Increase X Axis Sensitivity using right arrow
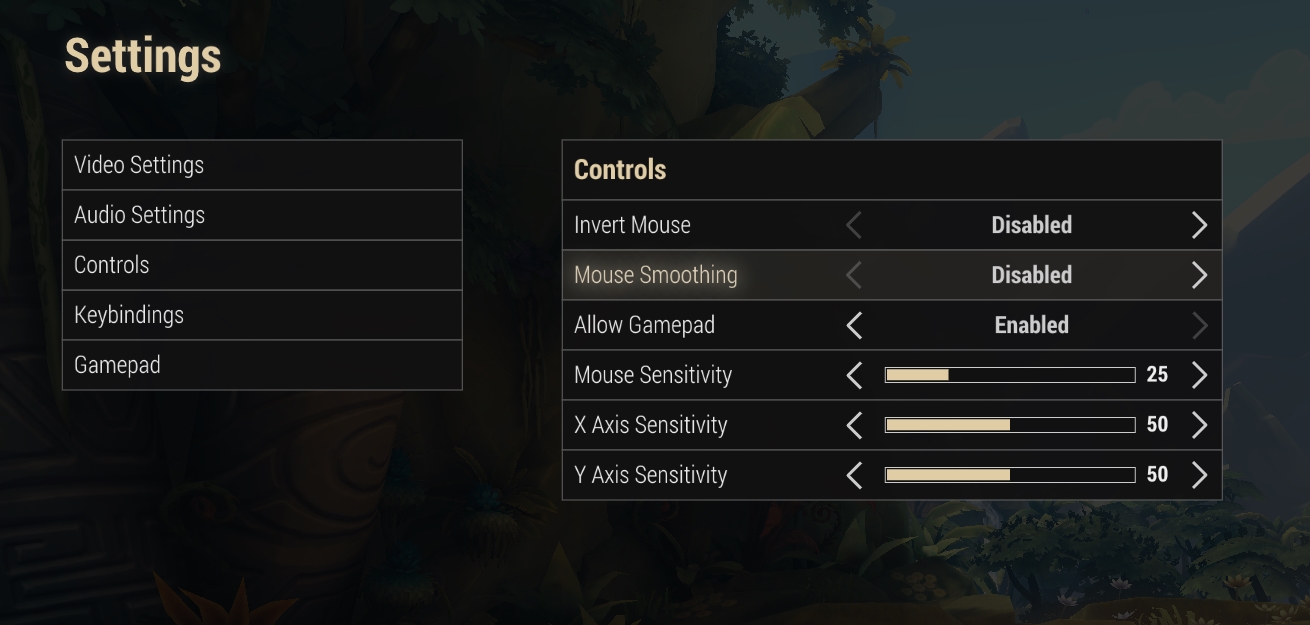1310x625 pixels. 1199,425
